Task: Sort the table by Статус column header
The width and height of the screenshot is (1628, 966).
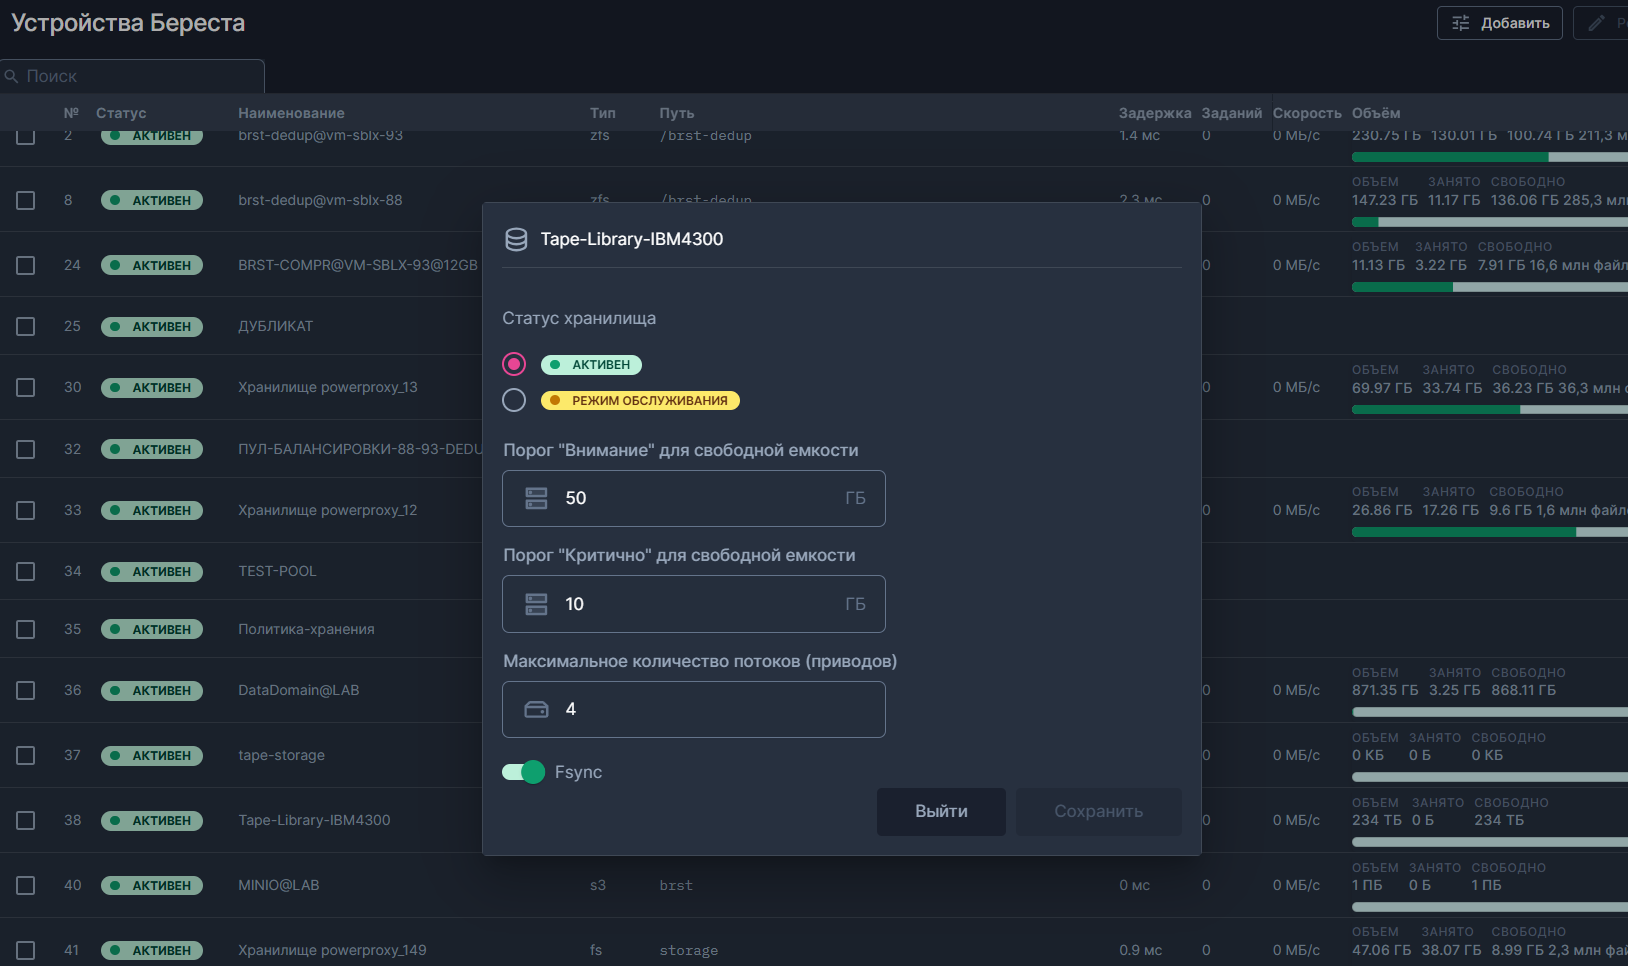Action: (121, 113)
